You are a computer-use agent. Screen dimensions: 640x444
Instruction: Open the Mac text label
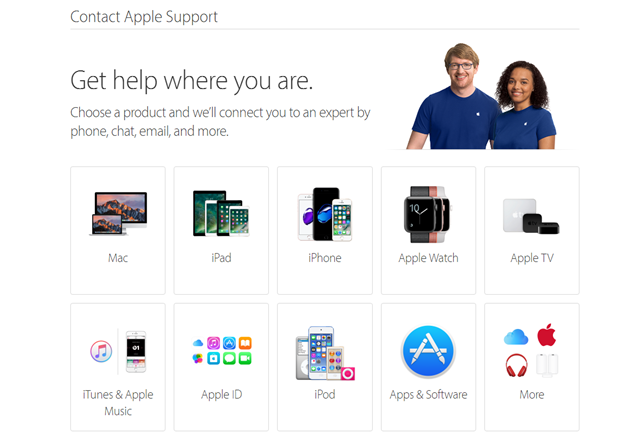click(x=118, y=258)
